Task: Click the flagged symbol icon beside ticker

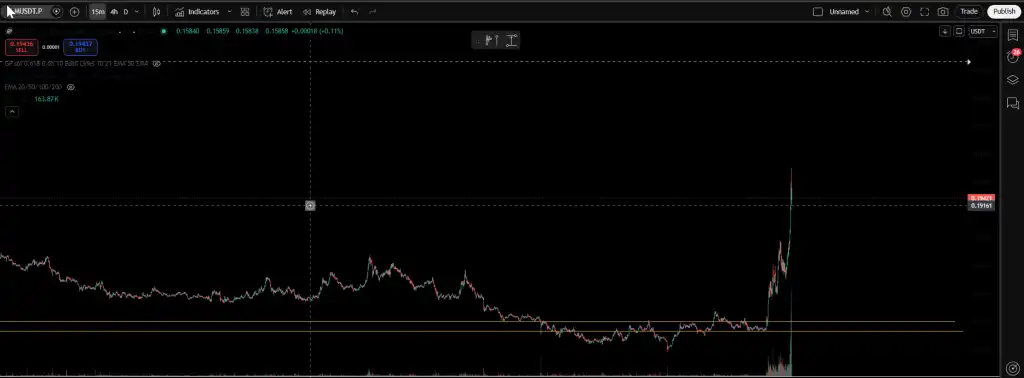Action: click(x=56, y=12)
